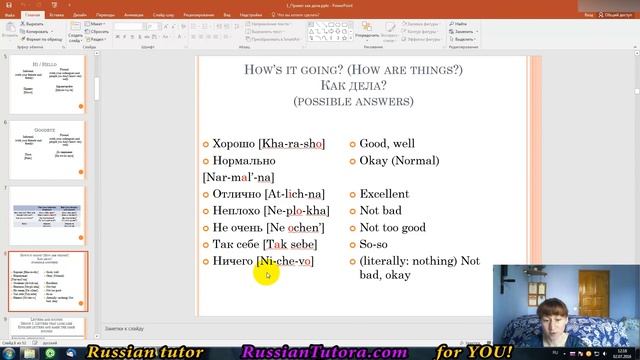
Task: Click Quick Styles (Экспресс-стили) button
Action: (x=390, y=31)
